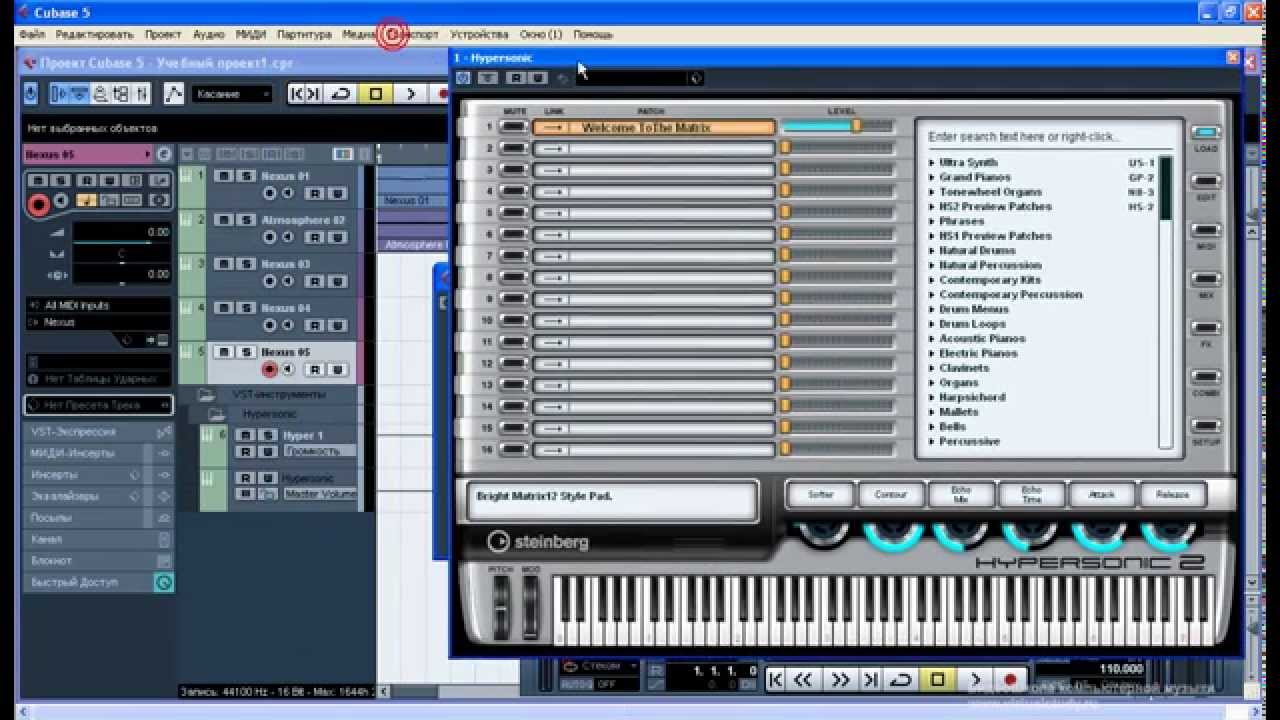Open the Устройства menu

pos(479,34)
